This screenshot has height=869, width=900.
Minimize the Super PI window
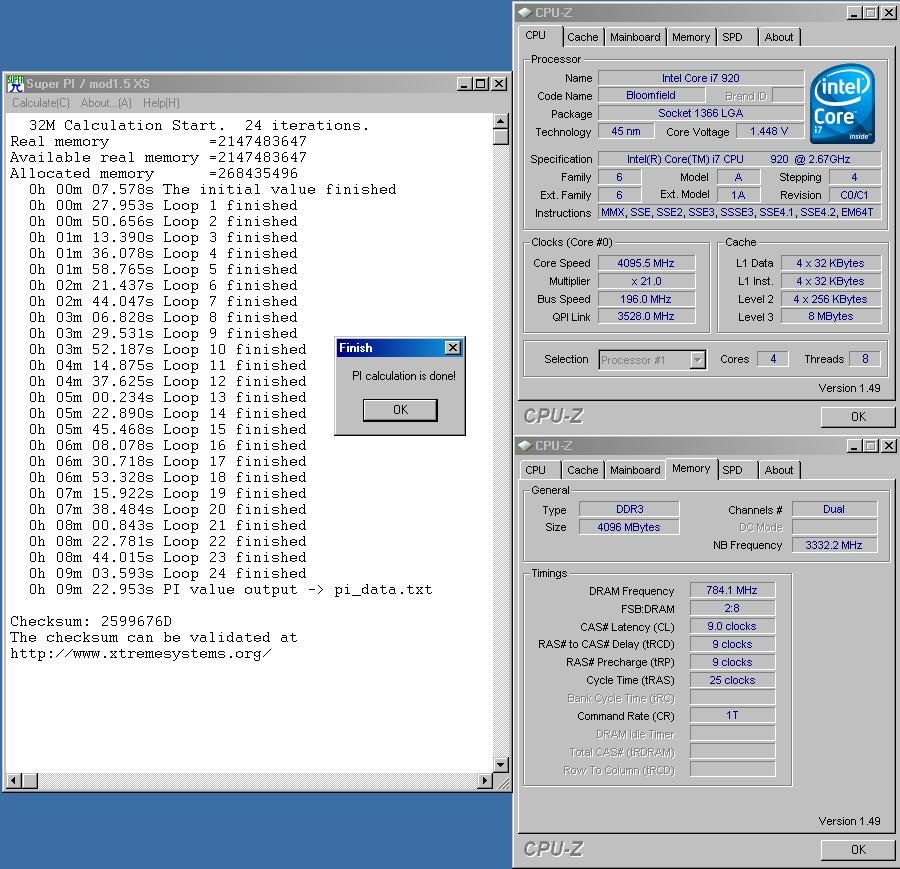tap(465, 84)
